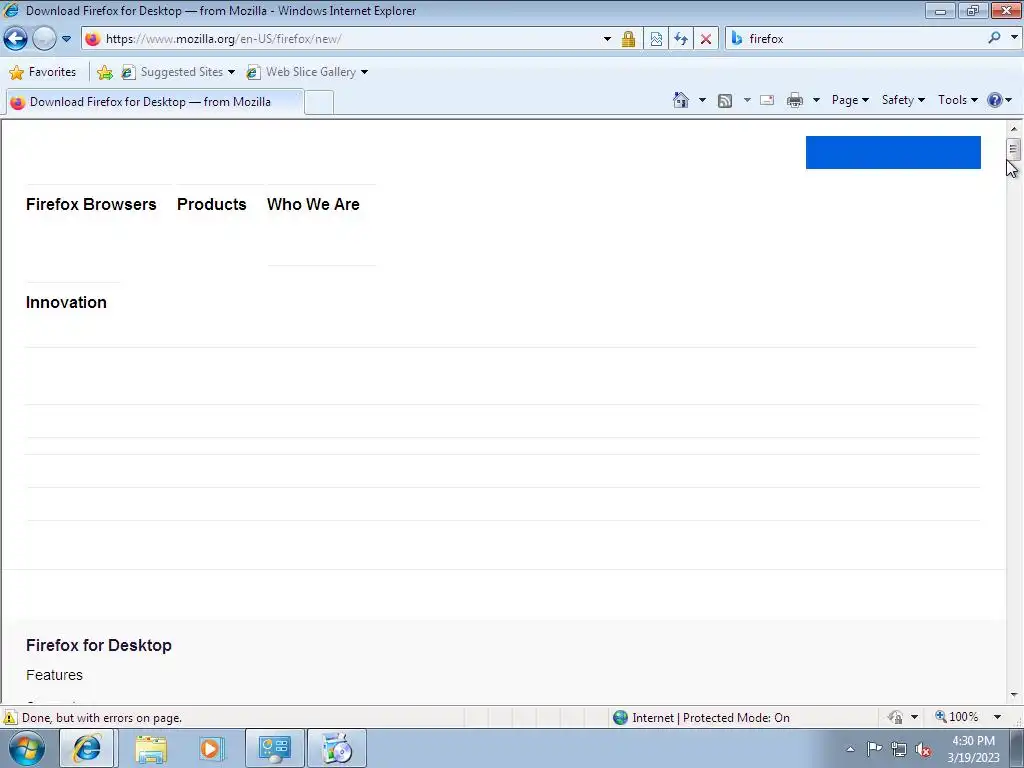The height and width of the screenshot is (768, 1024).
Task: Expand the Print options dropdown arrow
Action: [x=816, y=100]
